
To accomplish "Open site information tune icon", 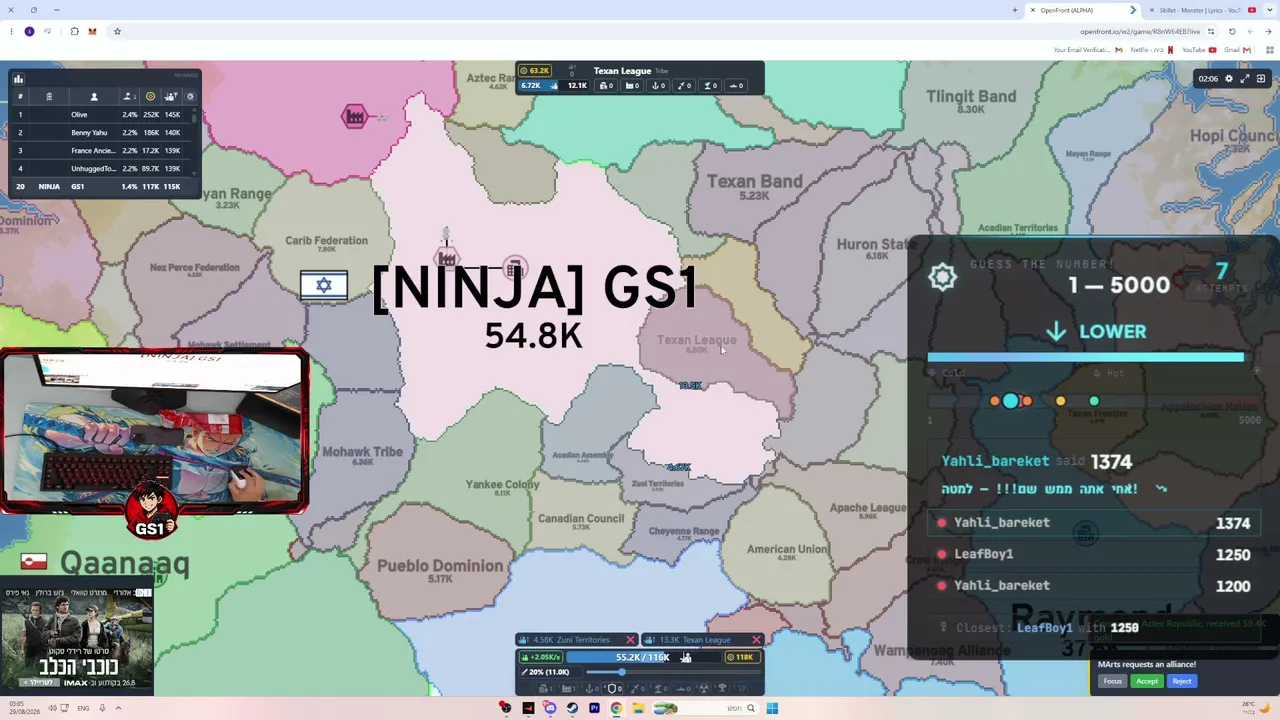I will tap(1211, 31).
